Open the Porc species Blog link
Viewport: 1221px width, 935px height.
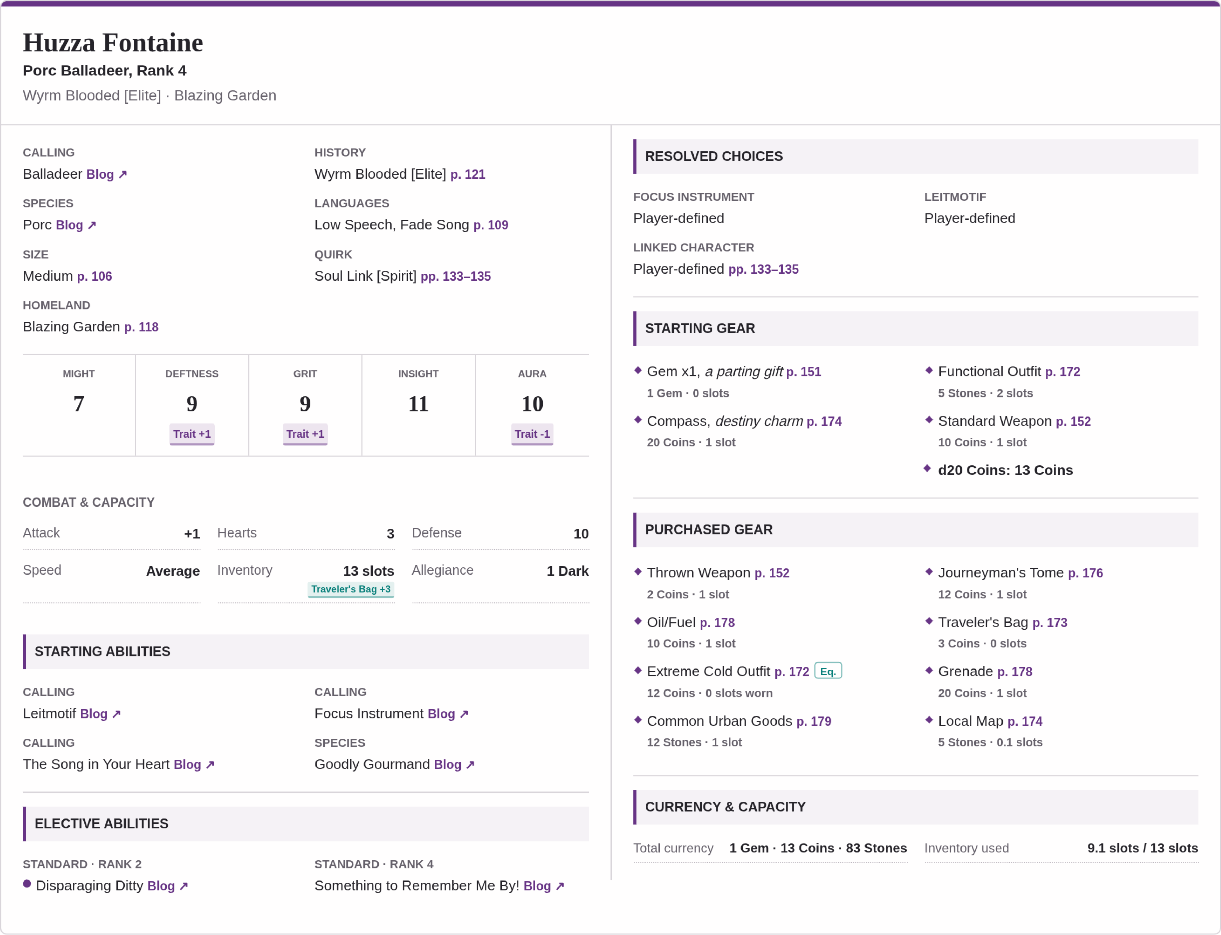76,225
